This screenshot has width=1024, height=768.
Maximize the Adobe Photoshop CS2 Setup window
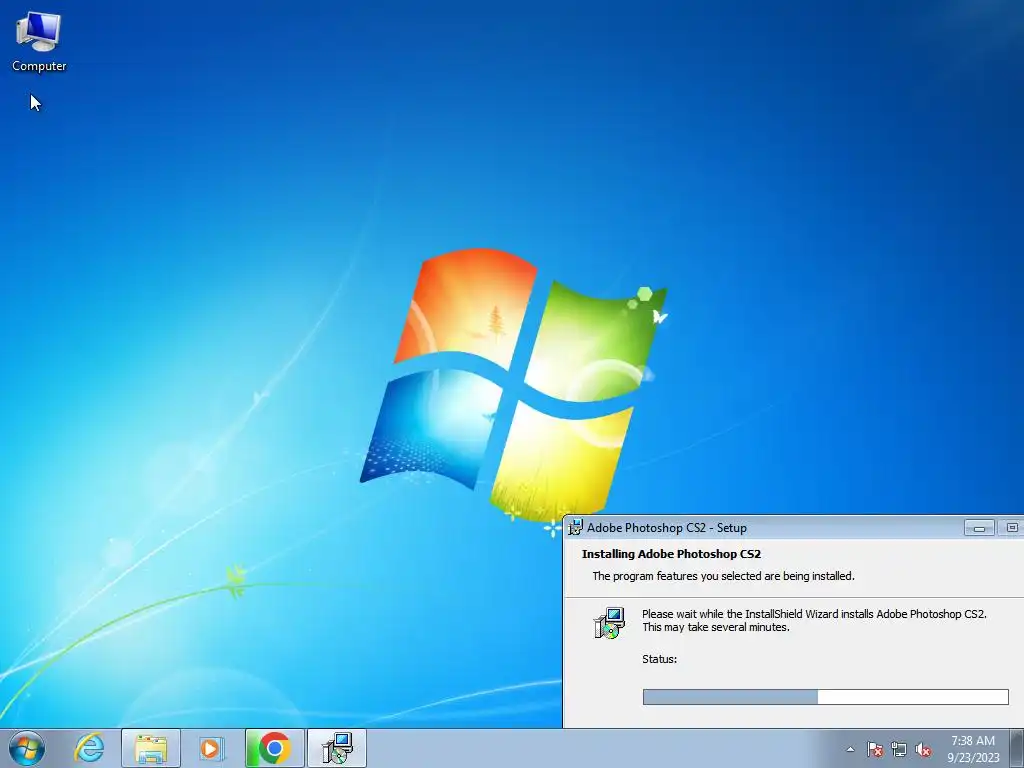pos(1011,528)
